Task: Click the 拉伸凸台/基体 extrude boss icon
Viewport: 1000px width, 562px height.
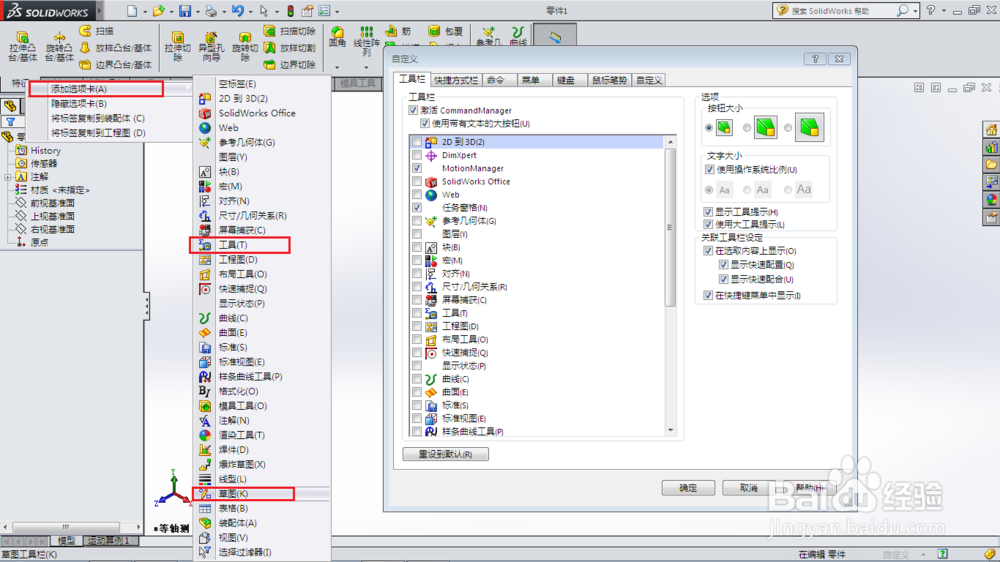Action: pos(23,37)
